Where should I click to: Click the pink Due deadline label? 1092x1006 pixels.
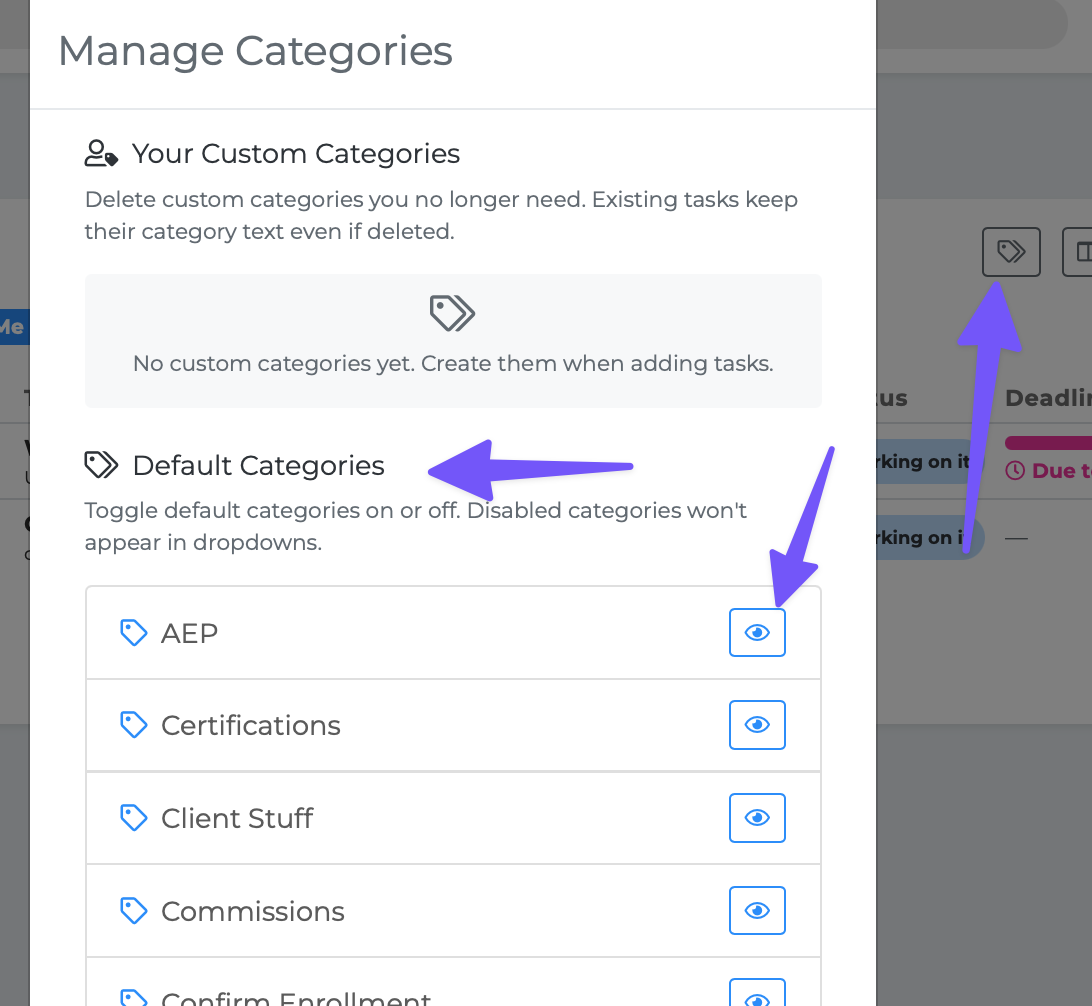(1050, 471)
